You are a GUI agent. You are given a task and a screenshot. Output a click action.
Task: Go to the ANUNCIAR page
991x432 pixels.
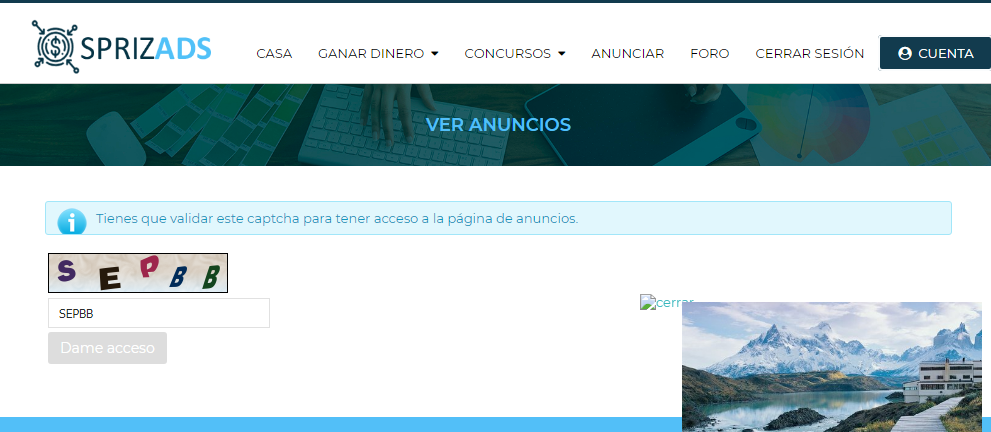click(628, 54)
